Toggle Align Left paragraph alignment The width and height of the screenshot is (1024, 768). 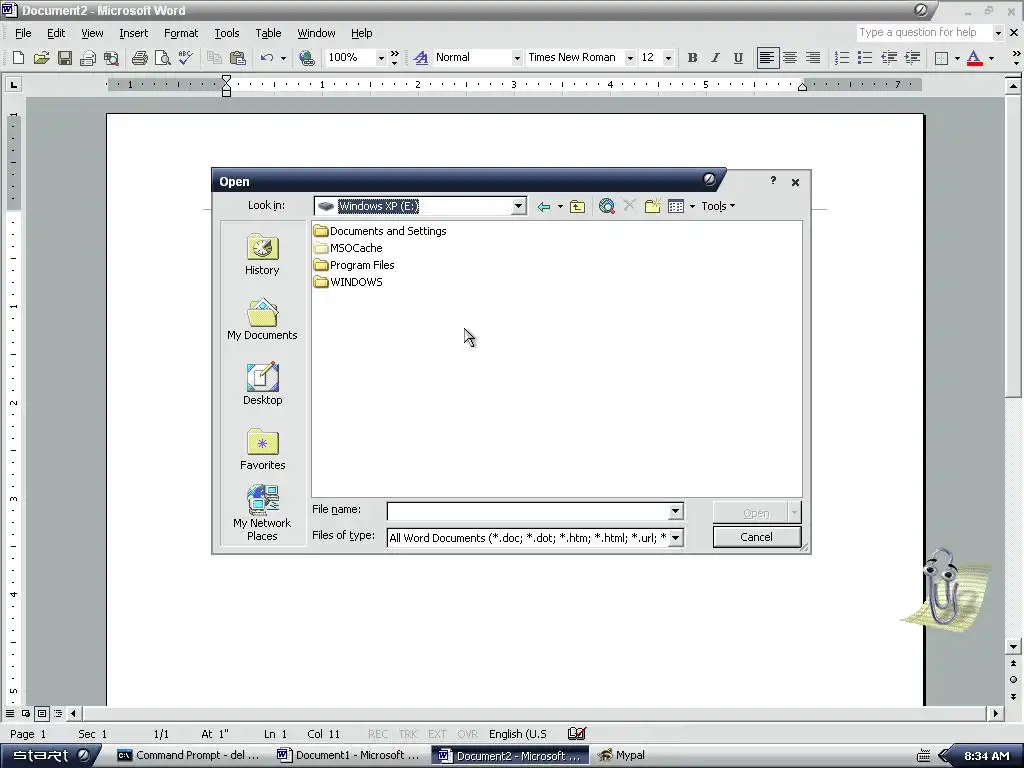pos(767,58)
